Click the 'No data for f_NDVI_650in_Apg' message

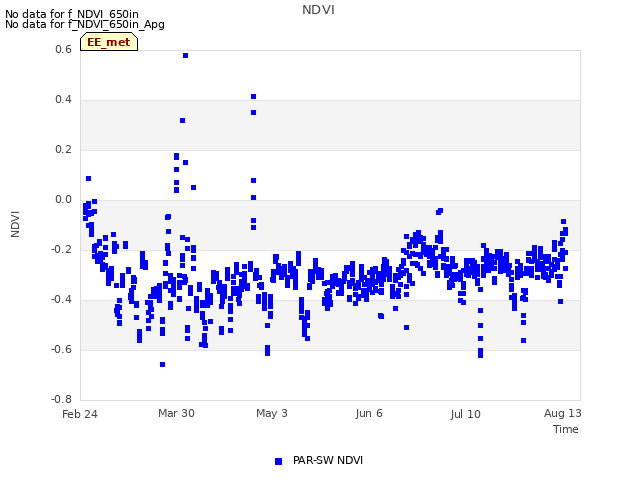click(x=85, y=24)
